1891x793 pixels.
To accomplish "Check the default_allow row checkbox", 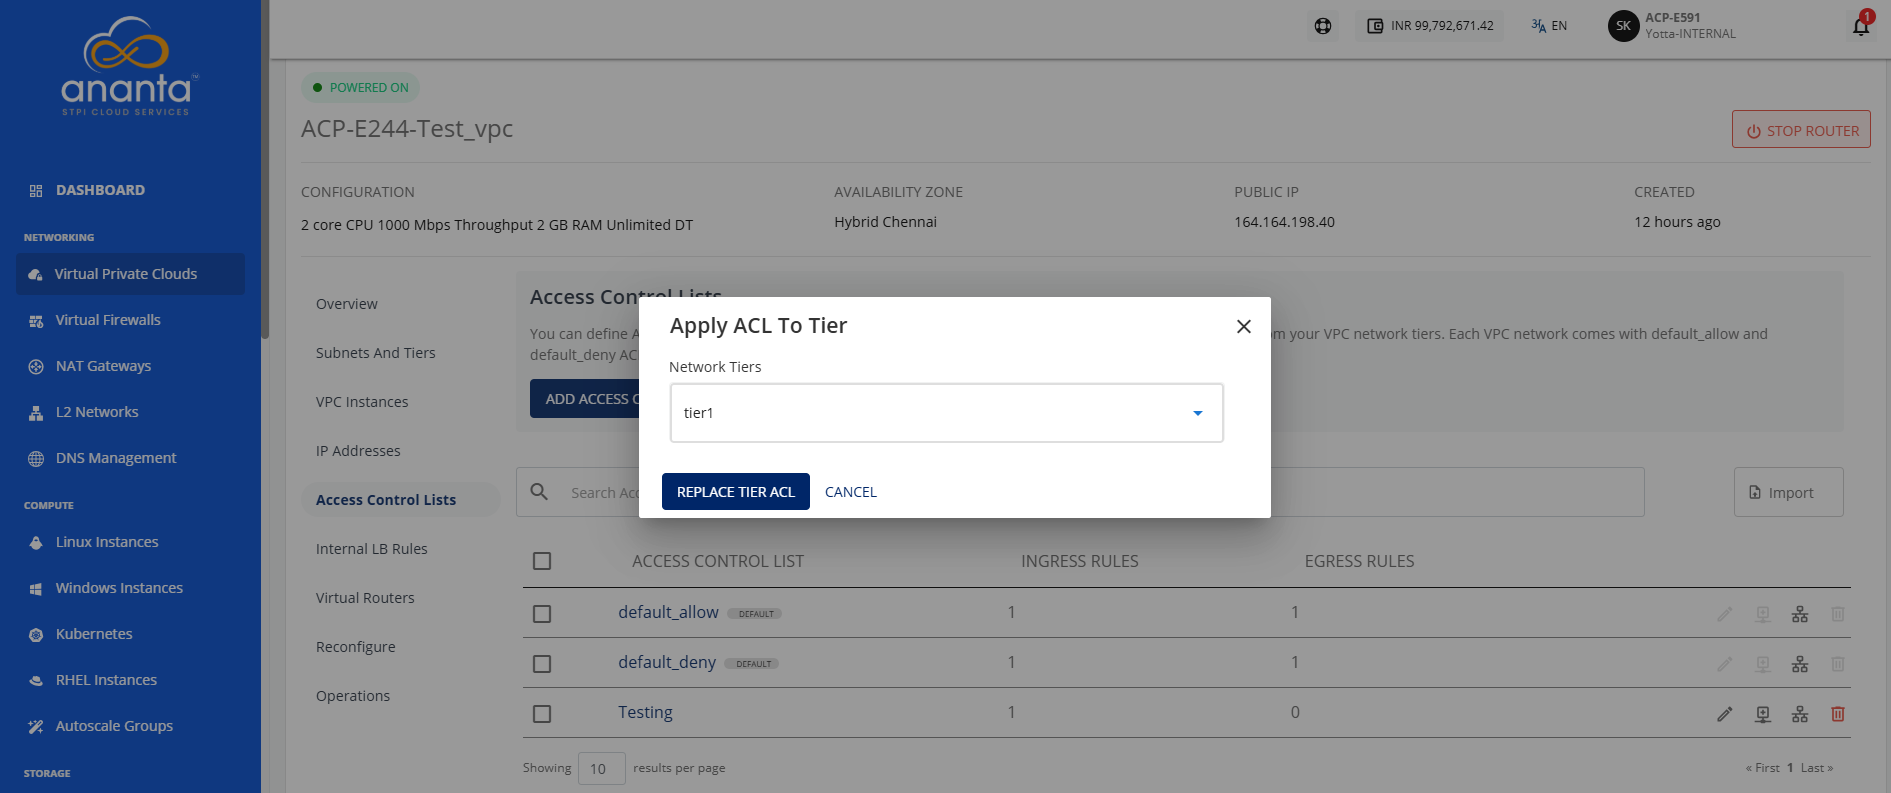I will pos(542,614).
